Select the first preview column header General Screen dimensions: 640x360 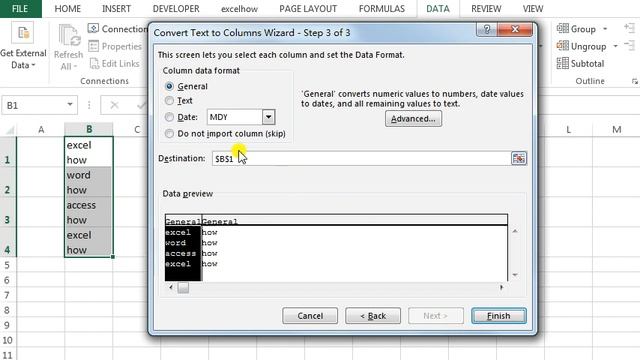pyautogui.click(x=183, y=221)
